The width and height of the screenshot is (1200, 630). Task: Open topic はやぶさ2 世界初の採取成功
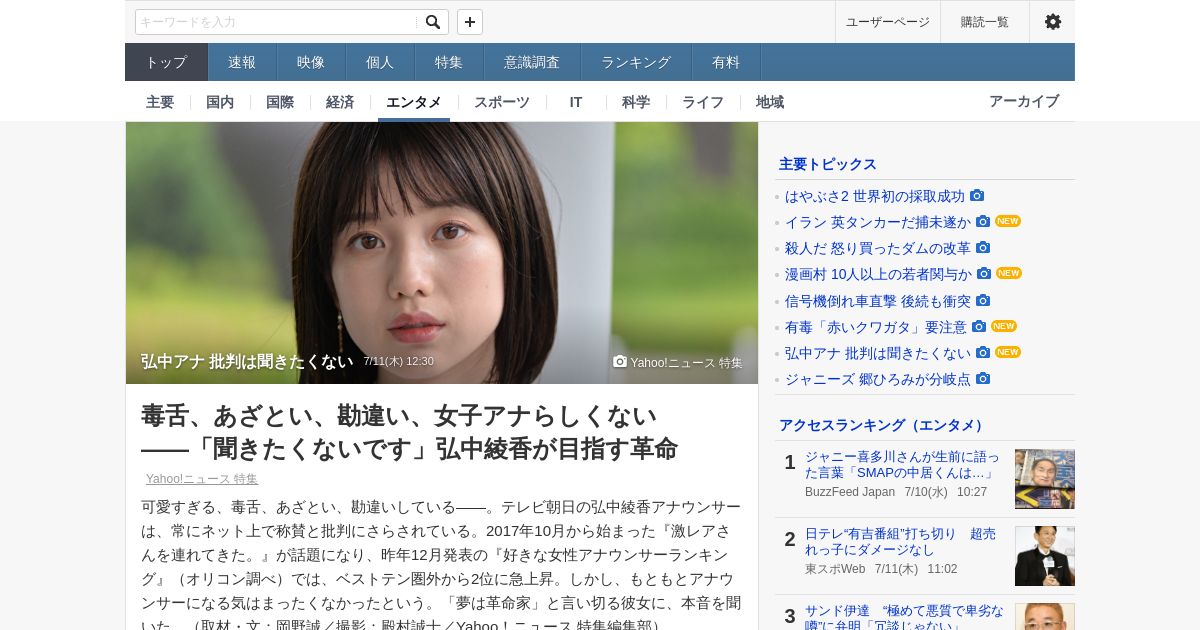point(875,196)
